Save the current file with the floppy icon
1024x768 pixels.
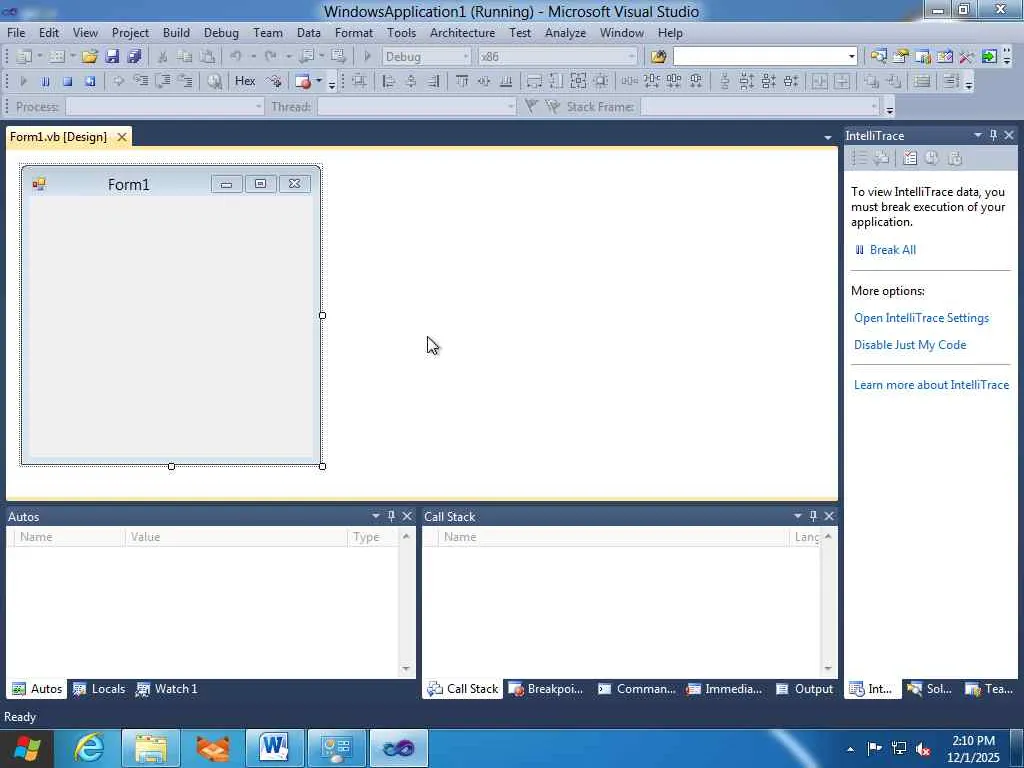click(x=112, y=57)
